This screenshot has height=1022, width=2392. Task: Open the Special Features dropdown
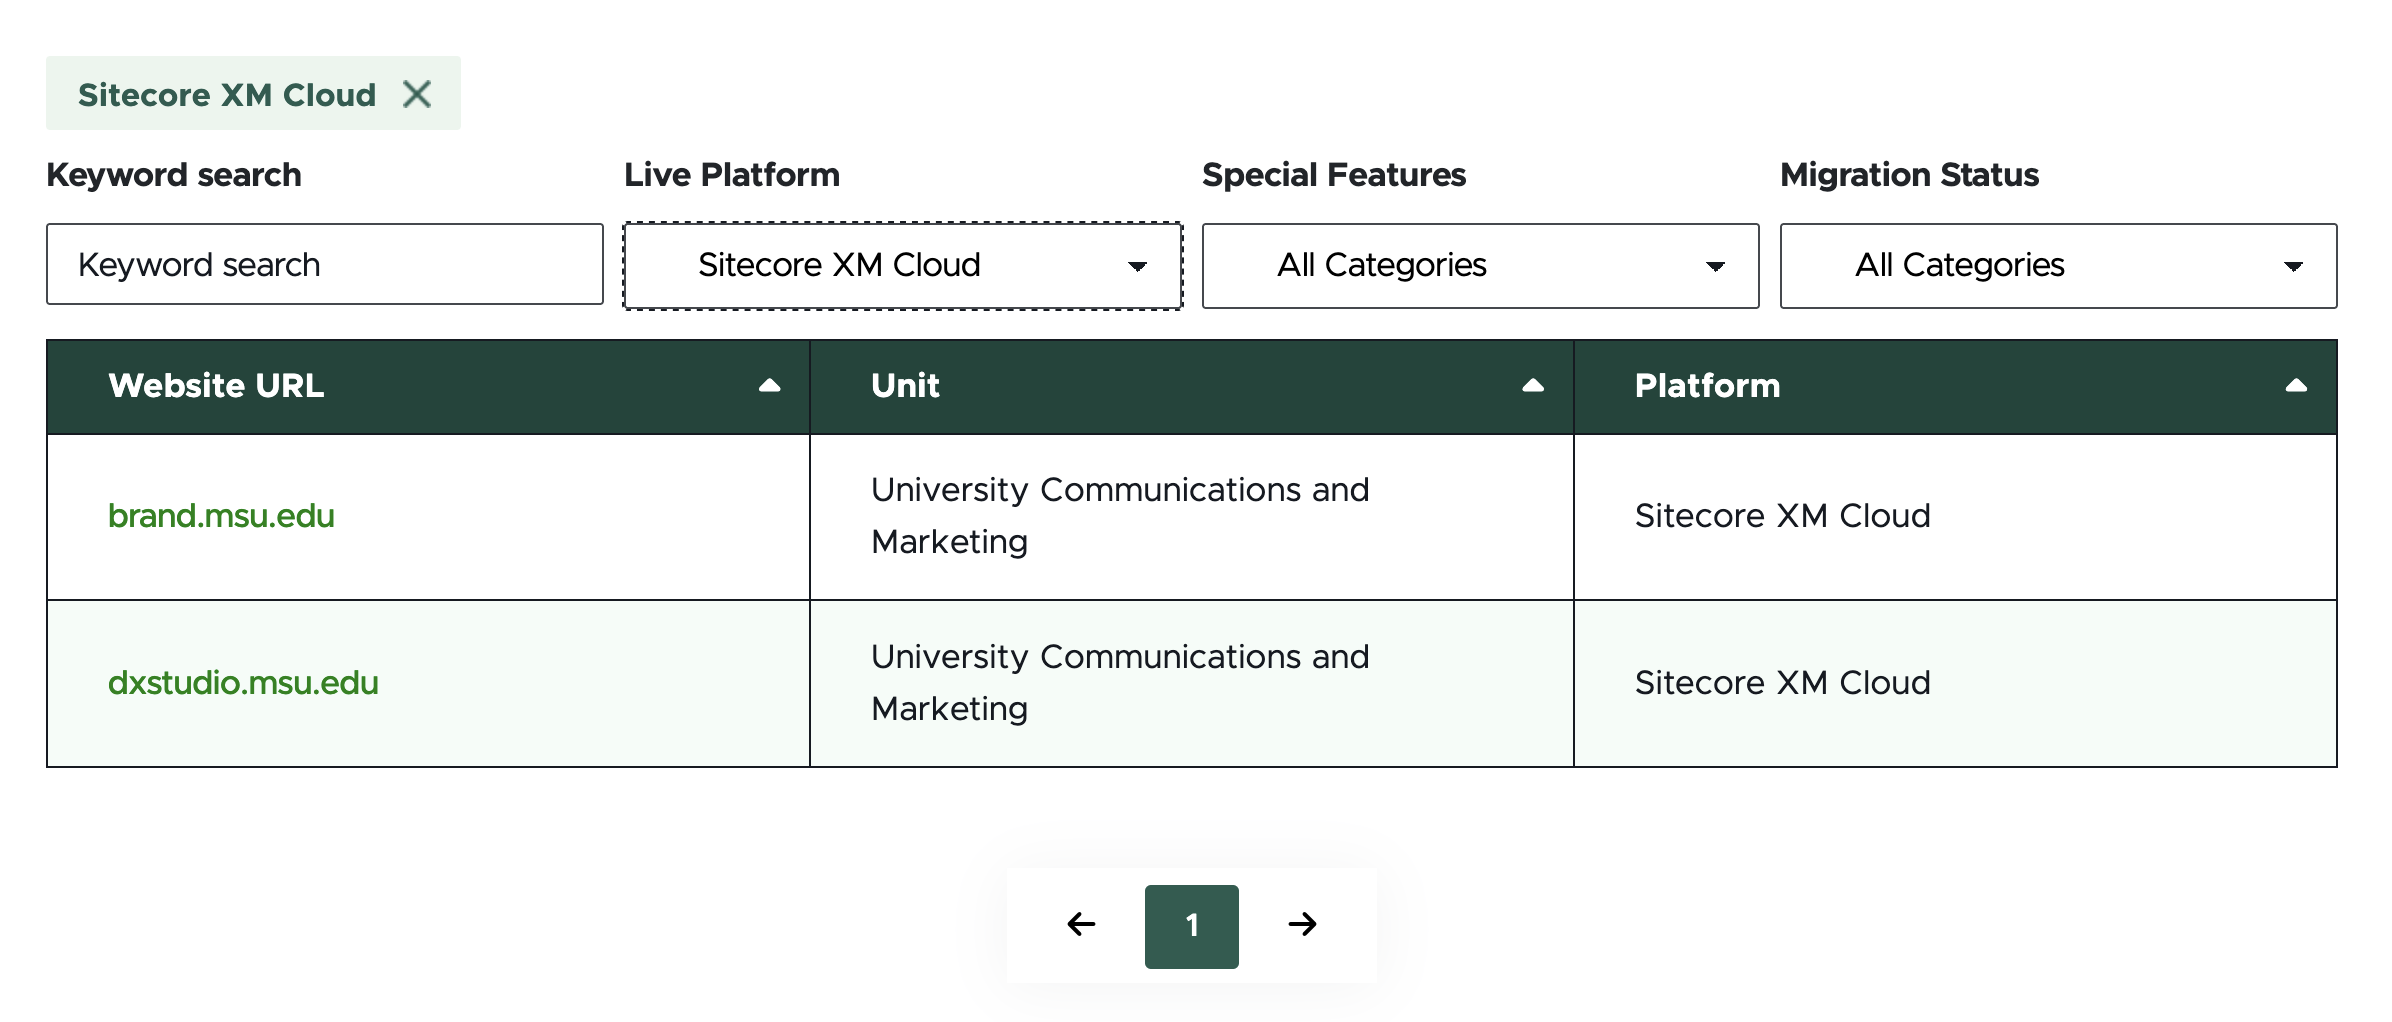1480,266
